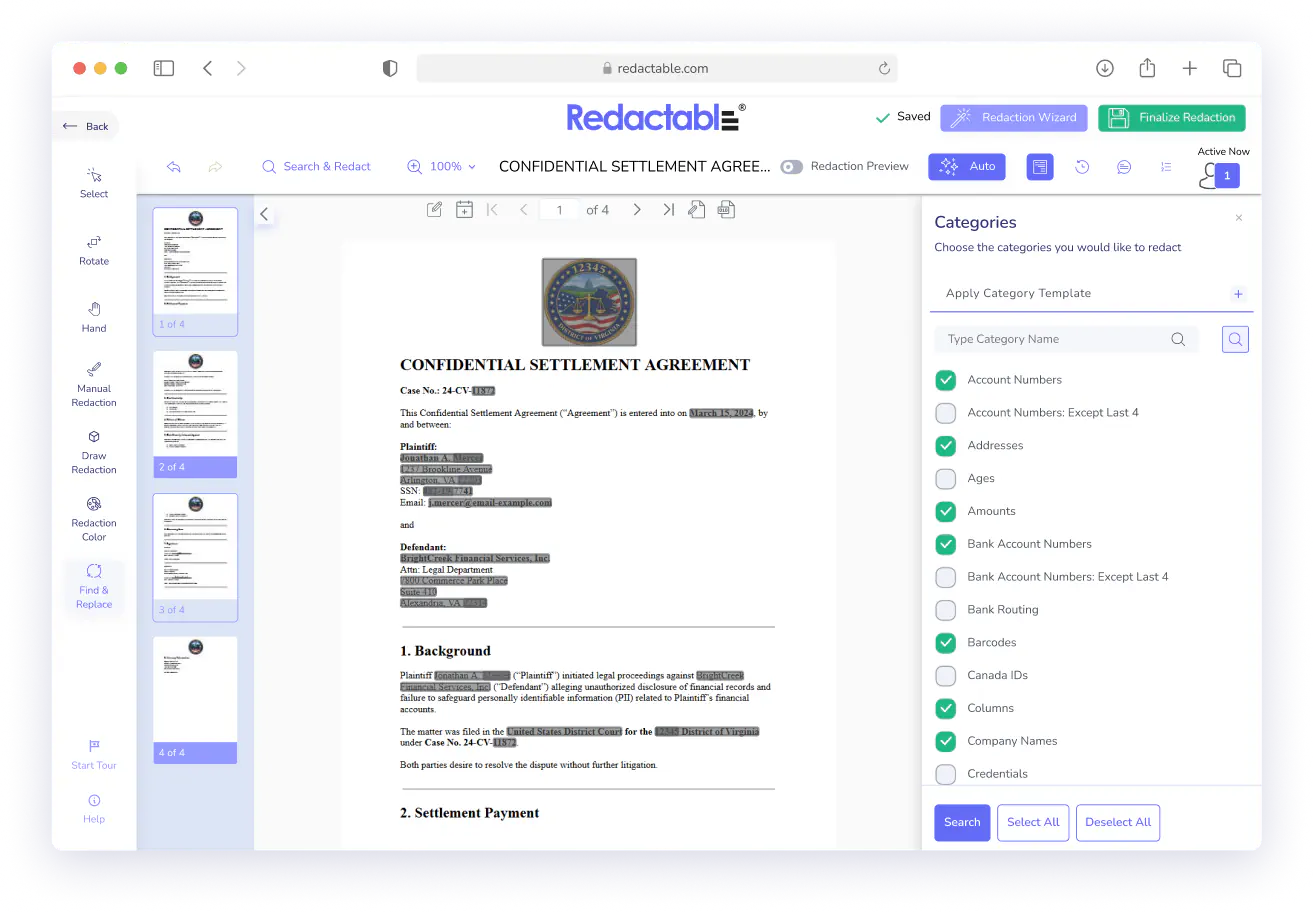Open redaction history clock icon
This screenshot has width=1314, height=913.
(1082, 167)
